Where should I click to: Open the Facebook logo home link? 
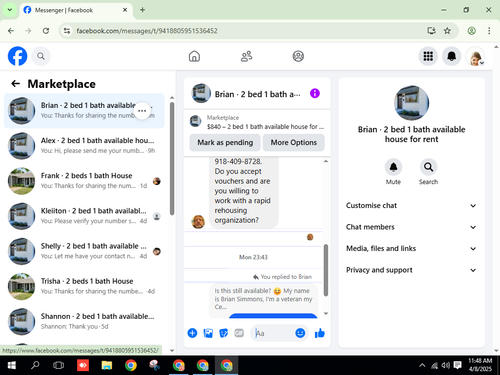coord(17,56)
